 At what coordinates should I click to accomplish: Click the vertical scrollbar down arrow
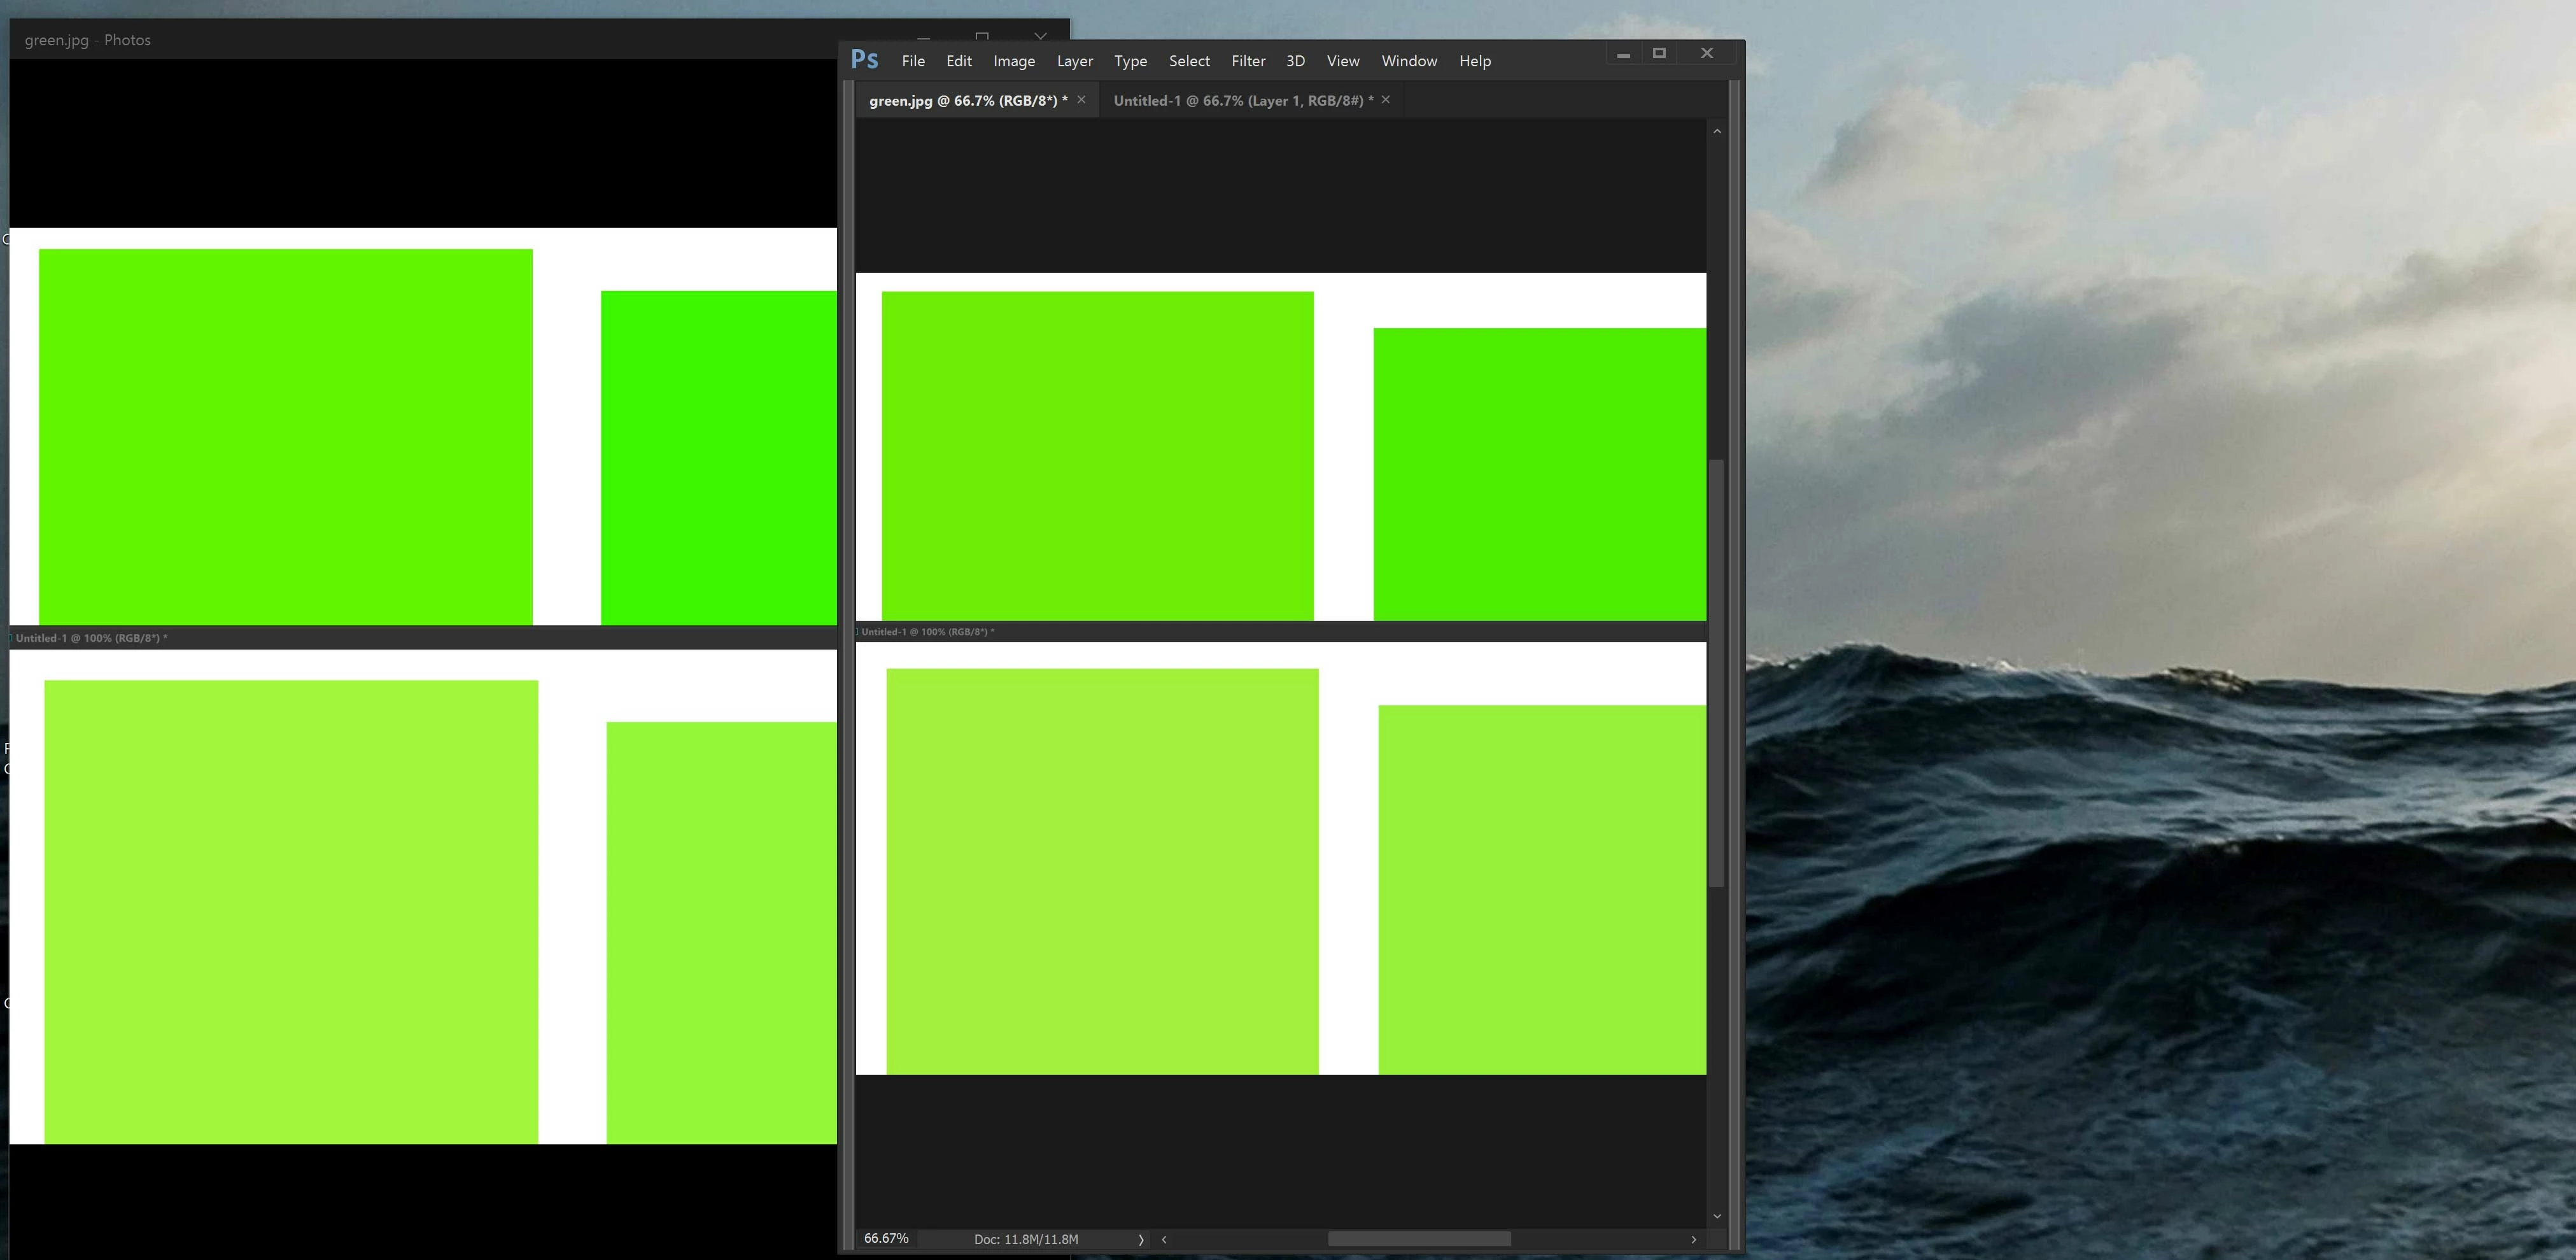(x=1717, y=1216)
